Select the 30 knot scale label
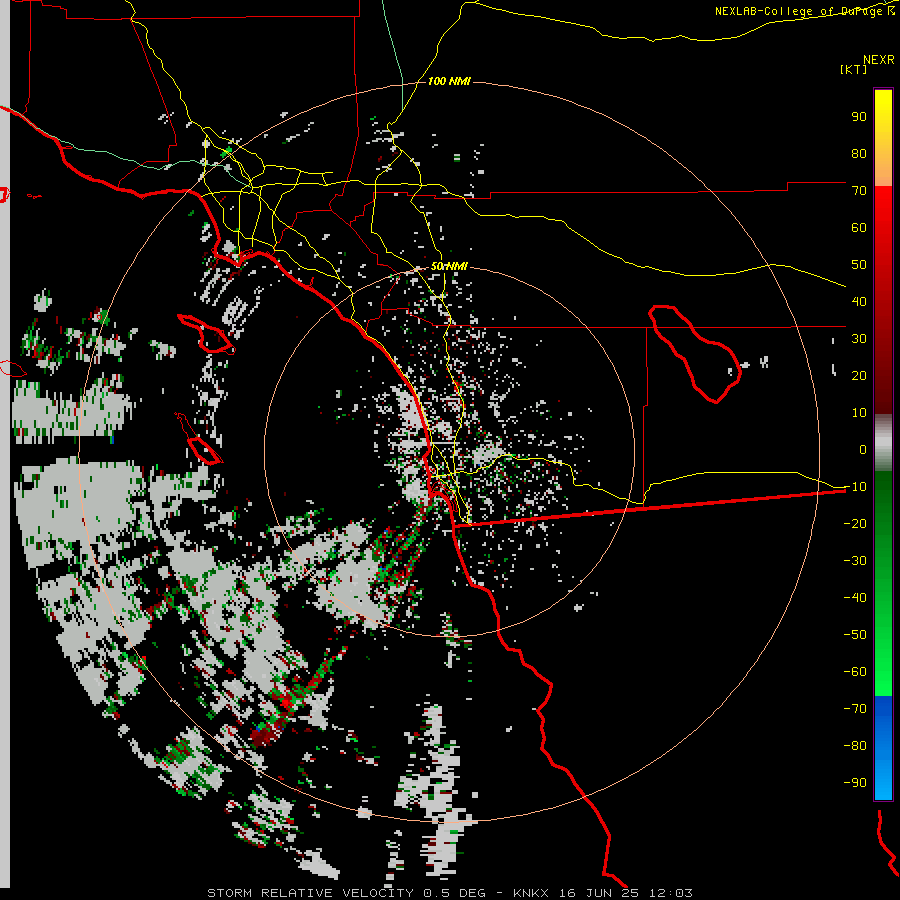This screenshot has width=900, height=900. point(859,339)
